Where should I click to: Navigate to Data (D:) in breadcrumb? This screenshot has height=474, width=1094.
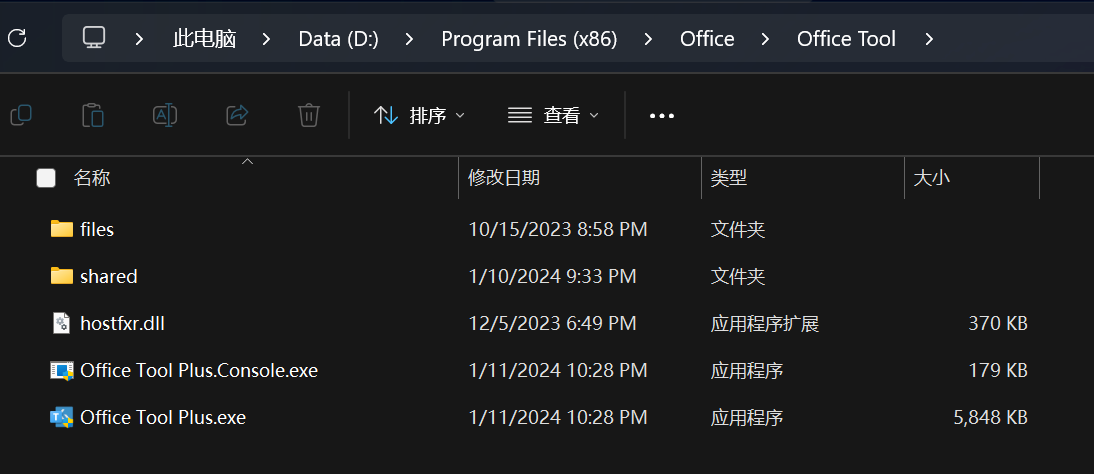(338, 39)
